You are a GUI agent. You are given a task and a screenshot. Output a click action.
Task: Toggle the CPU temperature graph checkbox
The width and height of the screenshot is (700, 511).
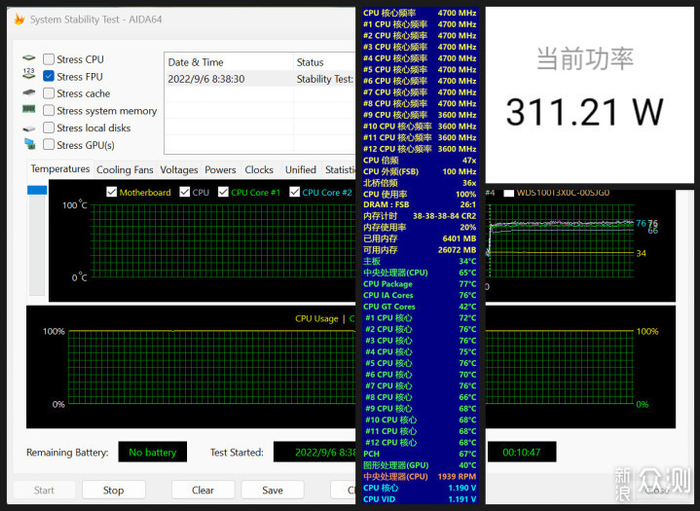click(184, 192)
